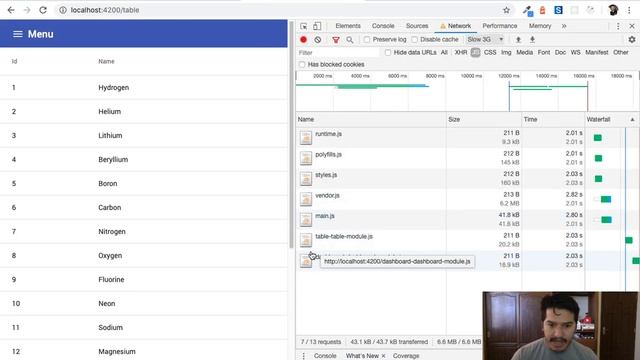Open the Chrome three-dot menu
The height and width of the screenshot is (360, 640).
tap(629, 10)
